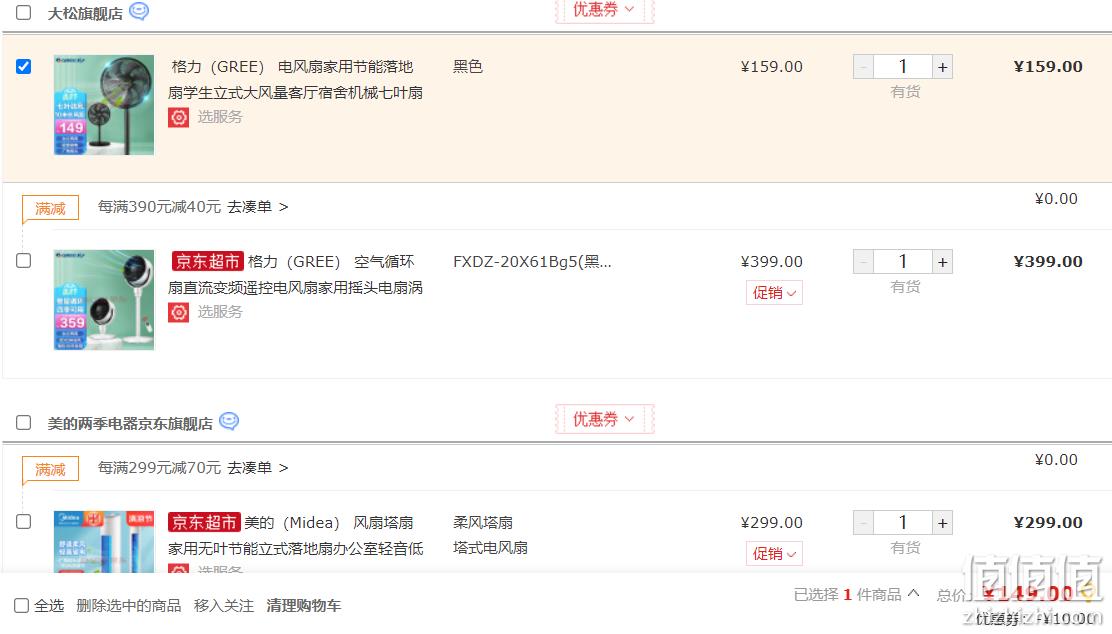Screen dimensions: 1112x634
Task: Open the GREE black fan thumbnail
Action: click(x=104, y=105)
